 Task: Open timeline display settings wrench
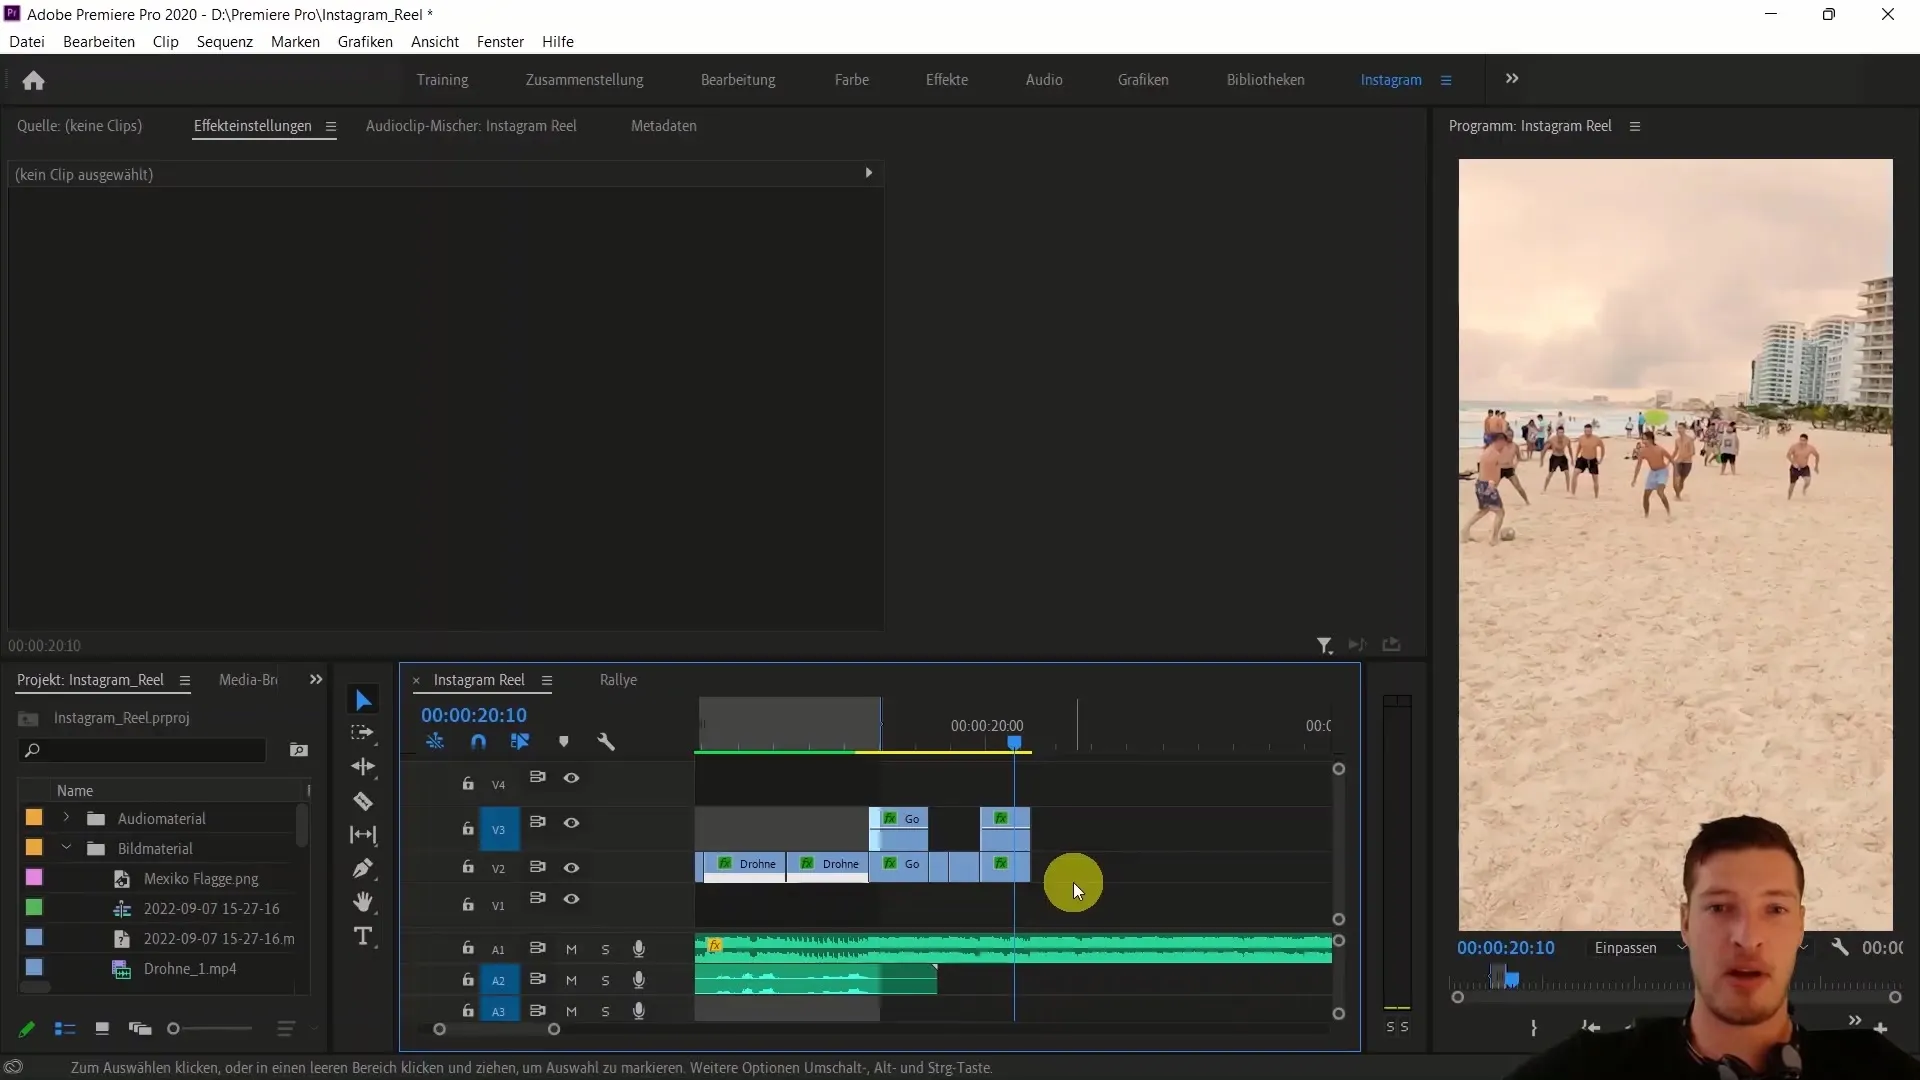(606, 742)
